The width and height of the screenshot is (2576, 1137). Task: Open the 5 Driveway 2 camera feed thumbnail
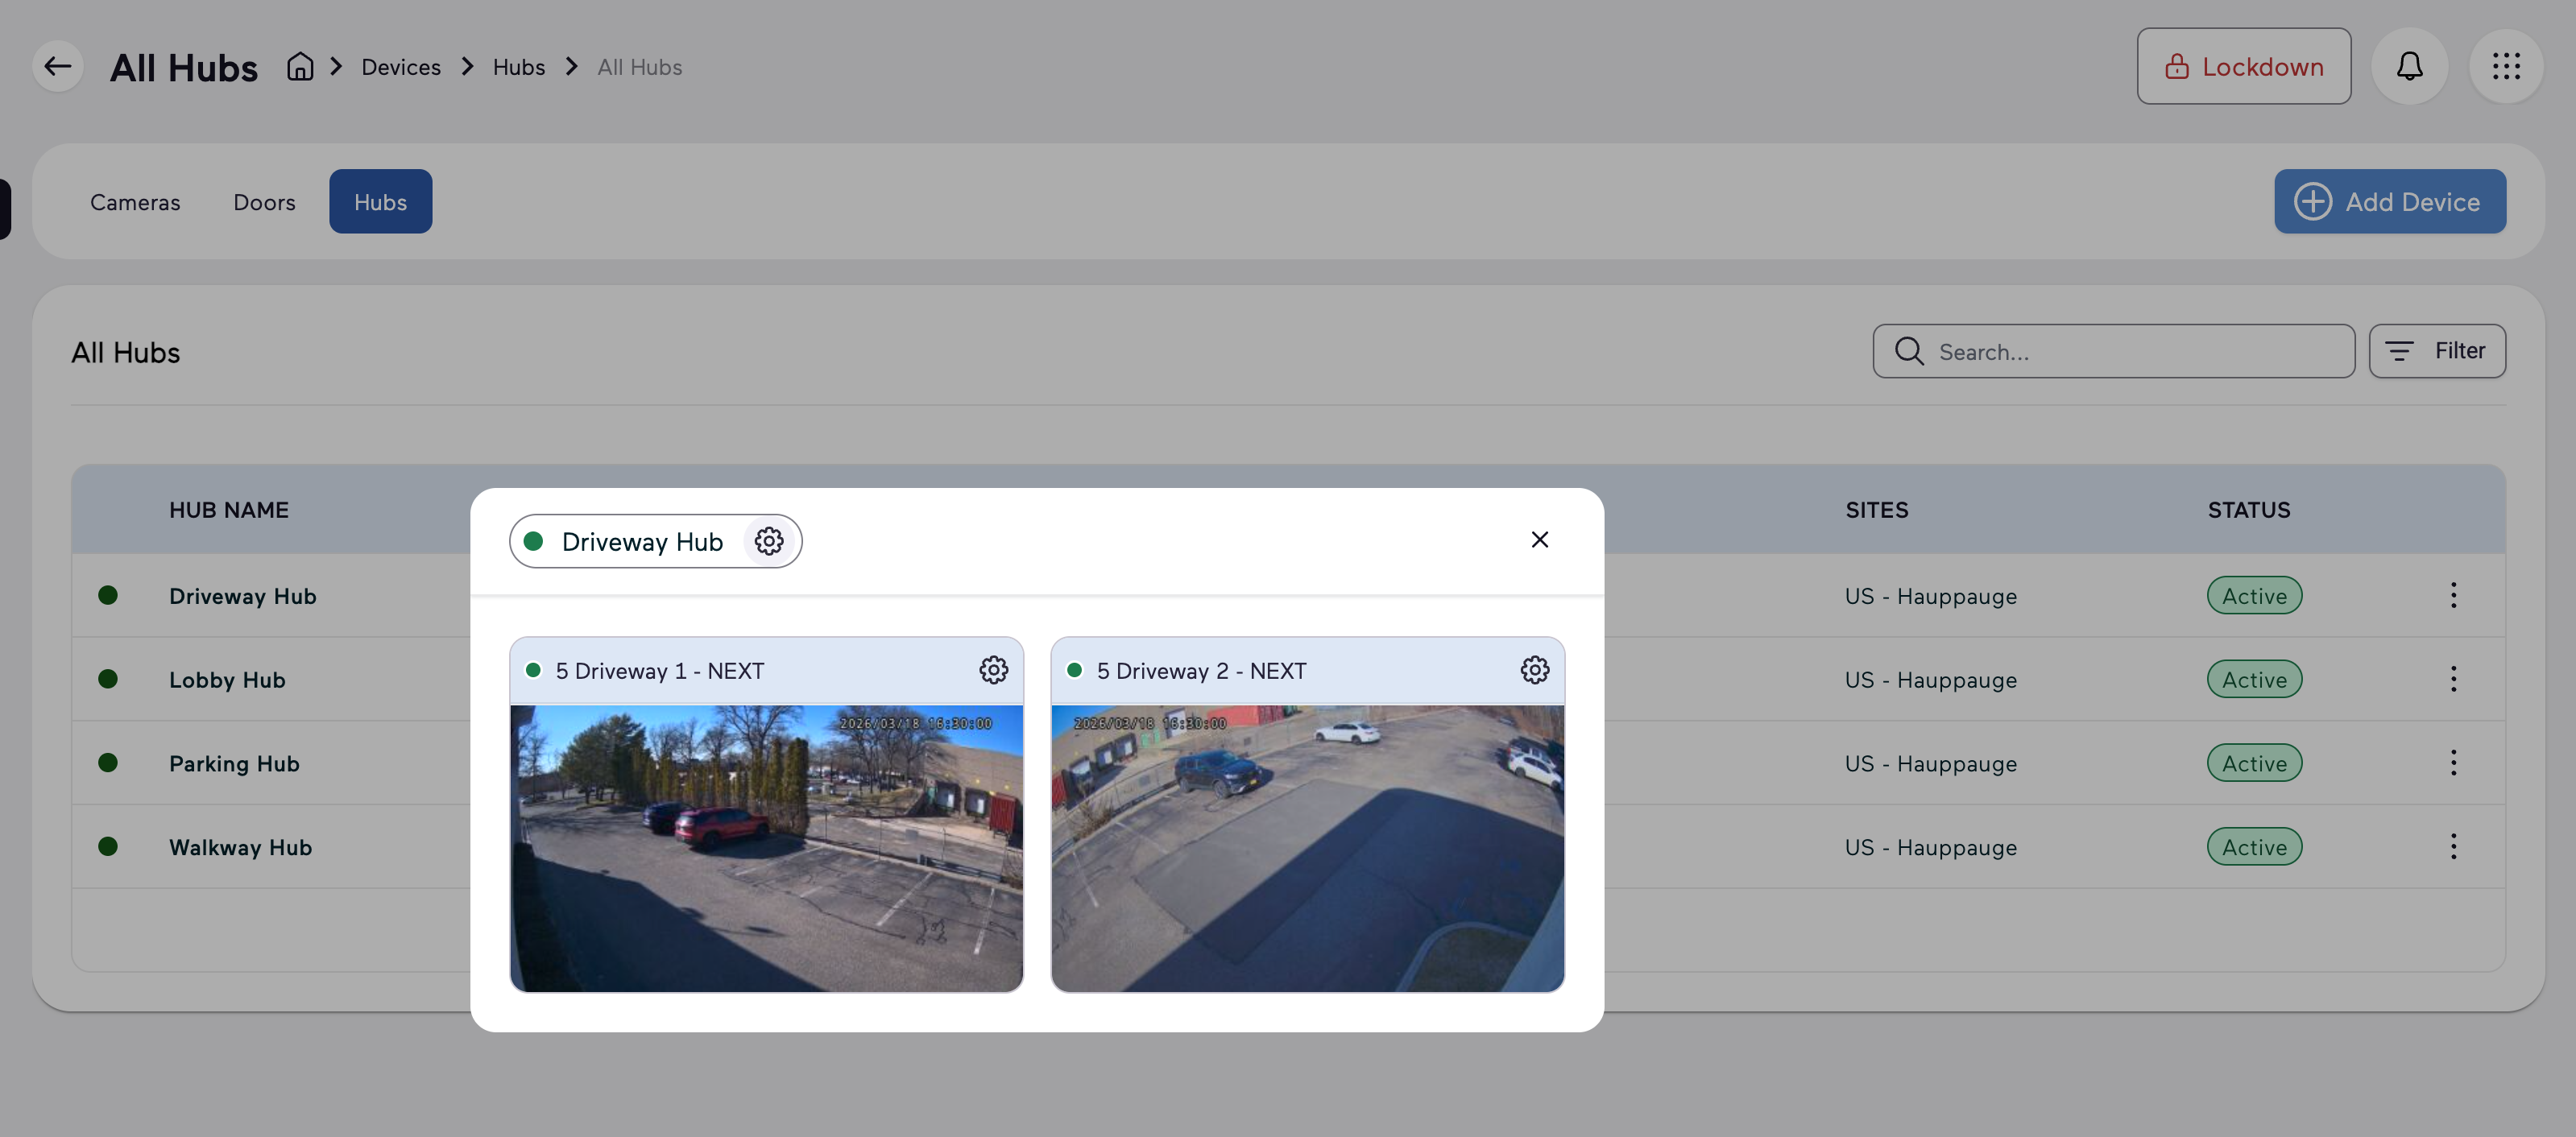pos(1307,849)
